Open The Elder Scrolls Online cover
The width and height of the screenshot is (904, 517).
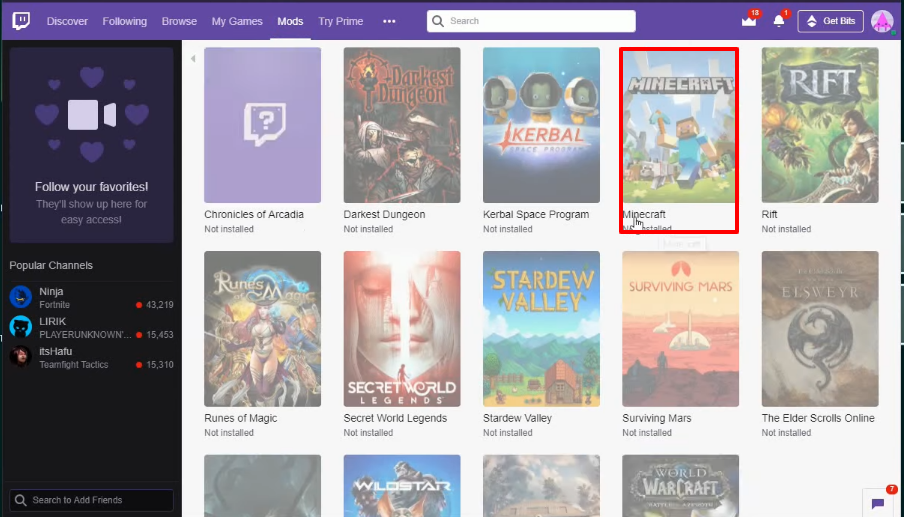click(820, 329)
